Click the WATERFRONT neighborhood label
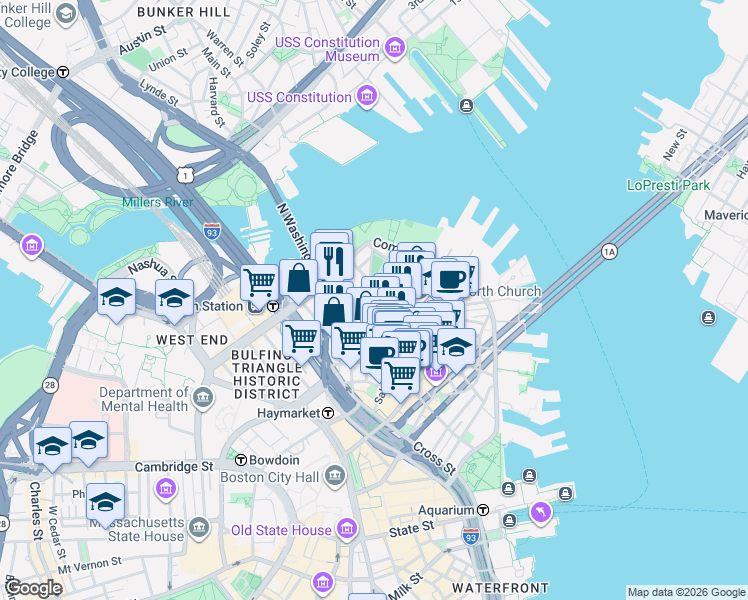The image size is (748, 600). pyautogui.click(x=500, y=588)
